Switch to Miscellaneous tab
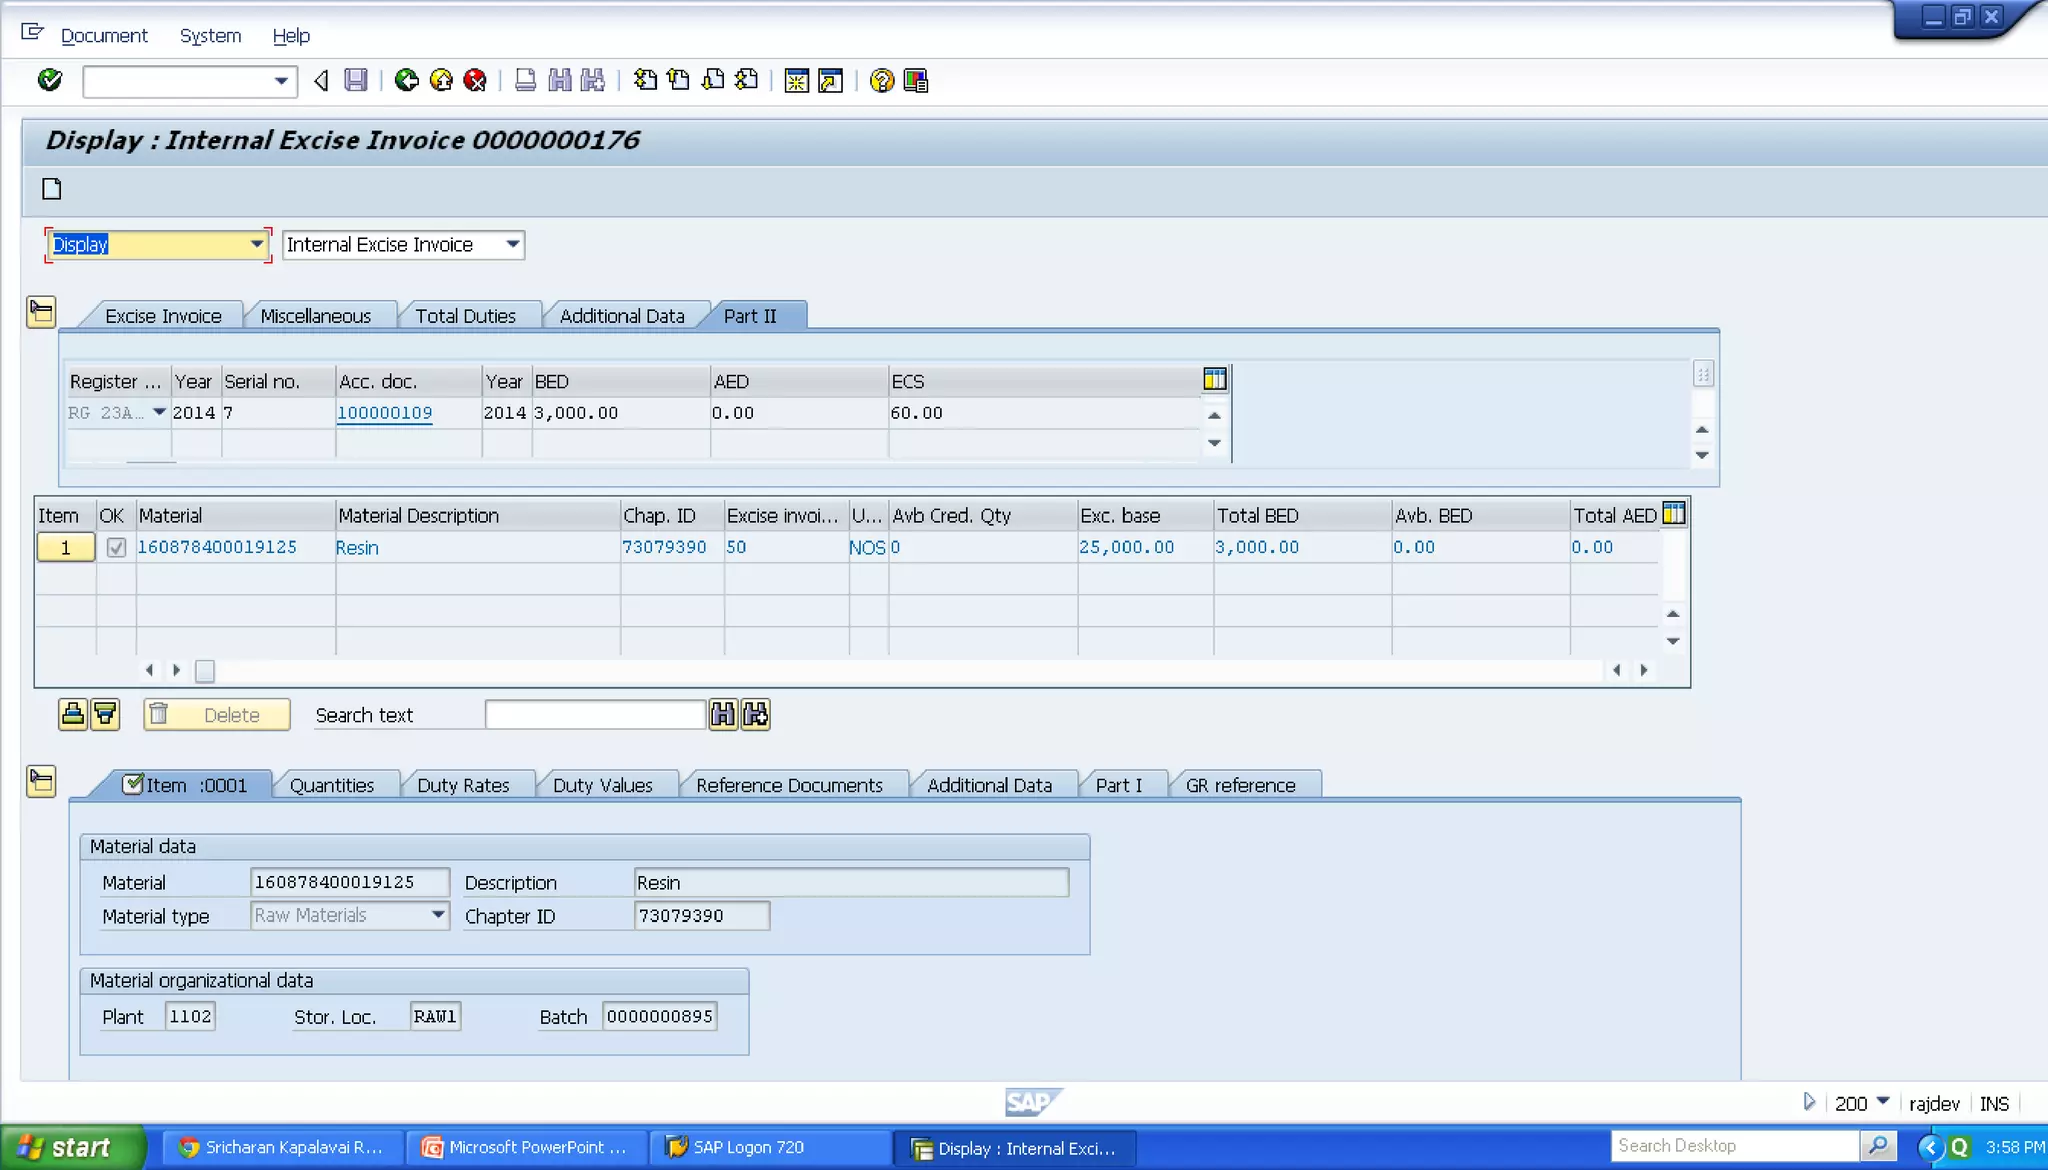Image resolution: width=2048 pixels, height=1170 pixels. point(316,316)
